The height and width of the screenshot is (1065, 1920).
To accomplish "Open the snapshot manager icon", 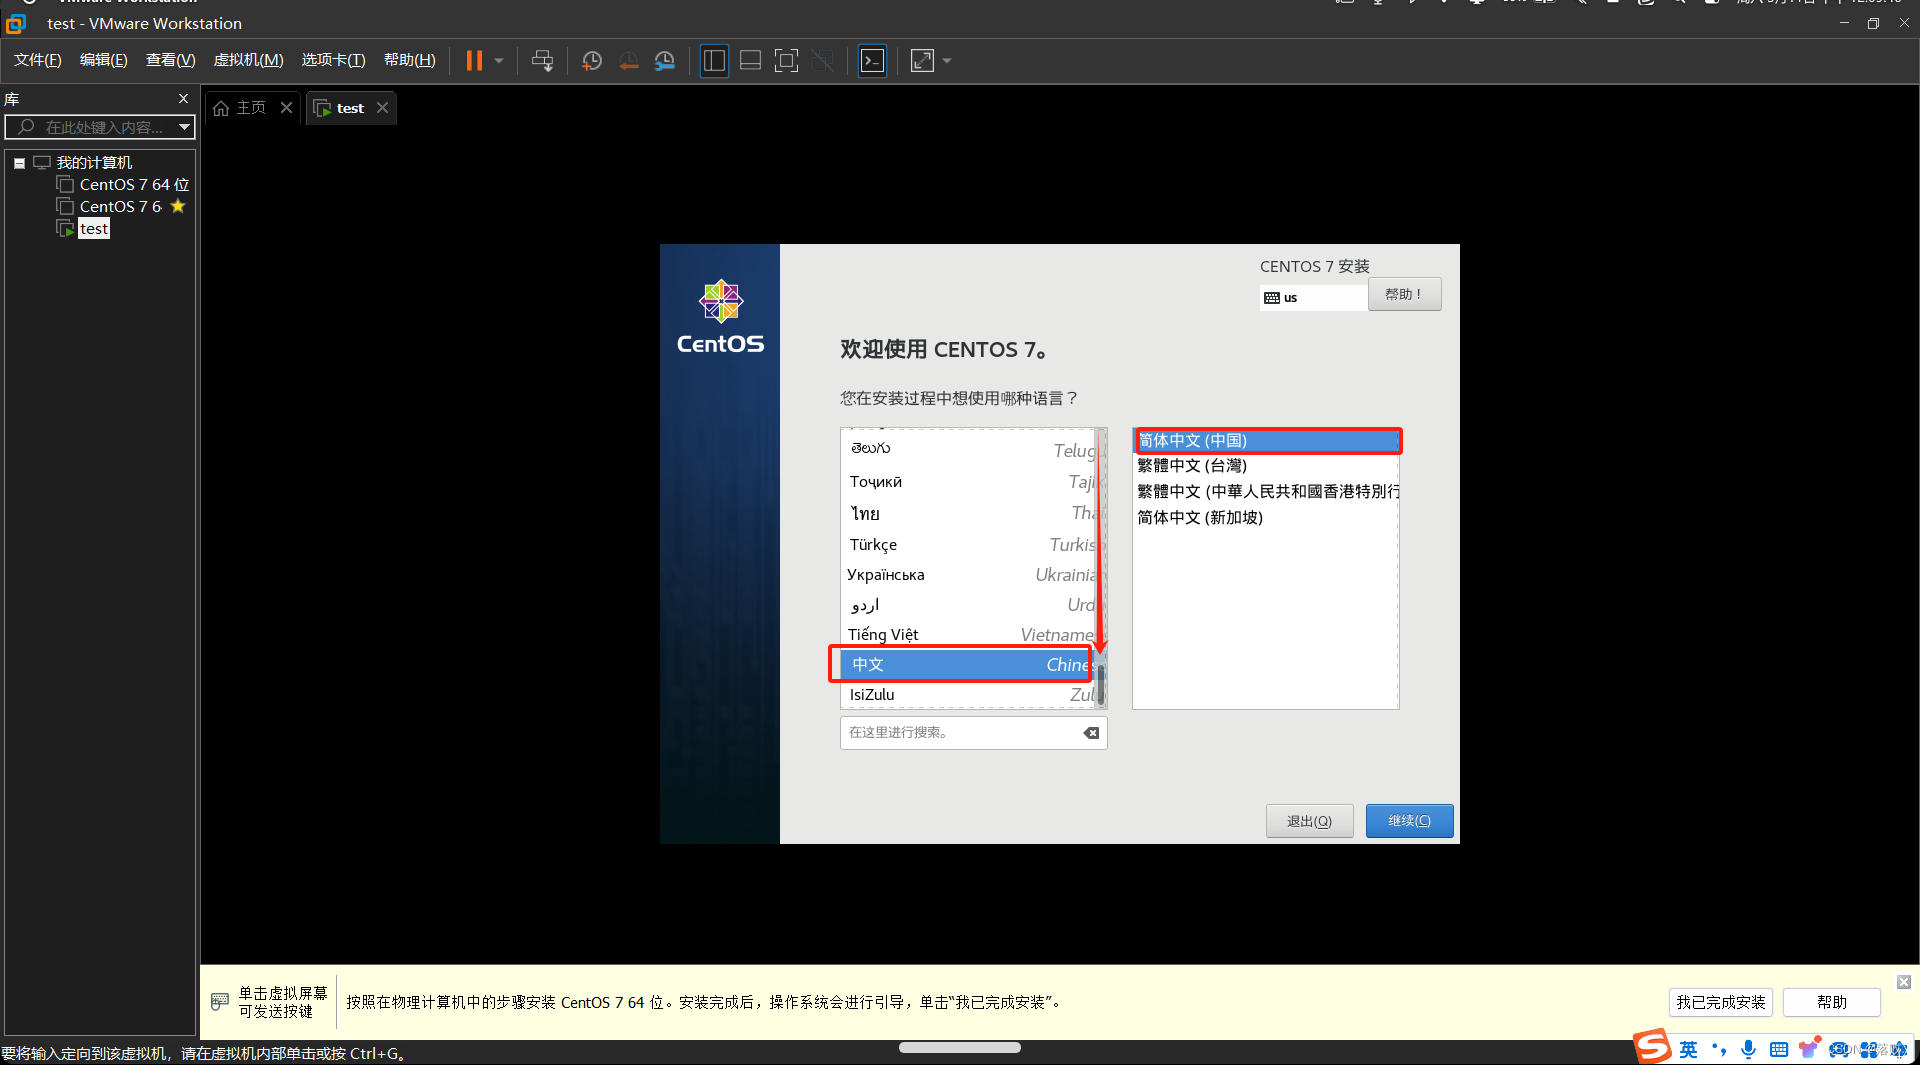I will 664,61.
